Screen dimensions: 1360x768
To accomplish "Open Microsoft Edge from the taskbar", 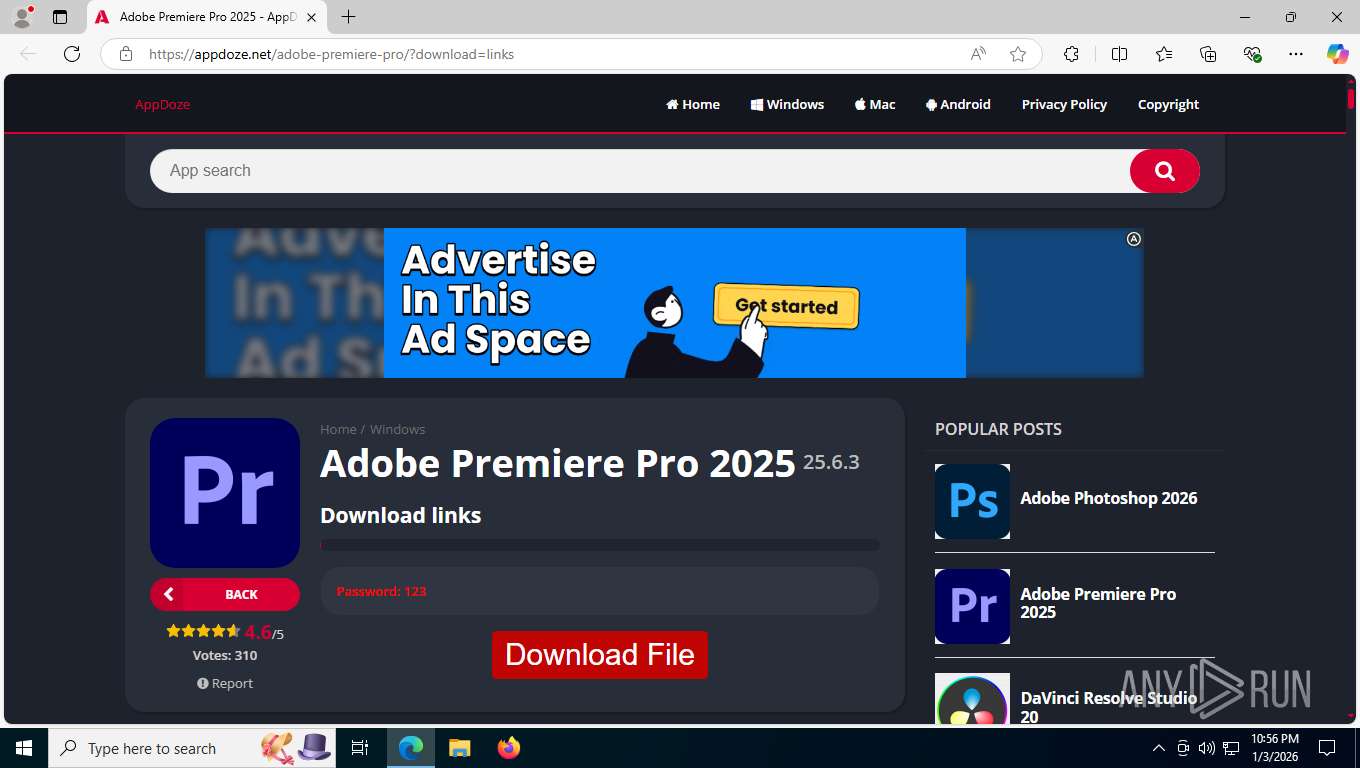I will 411,748.
